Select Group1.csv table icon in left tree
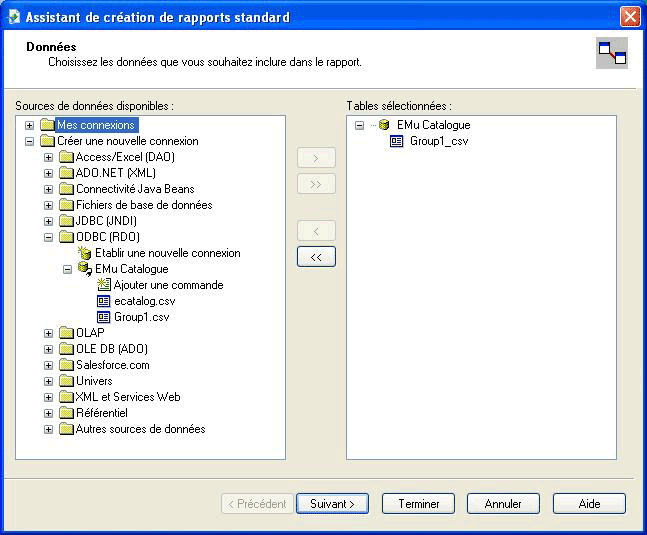 pos(104,317)
